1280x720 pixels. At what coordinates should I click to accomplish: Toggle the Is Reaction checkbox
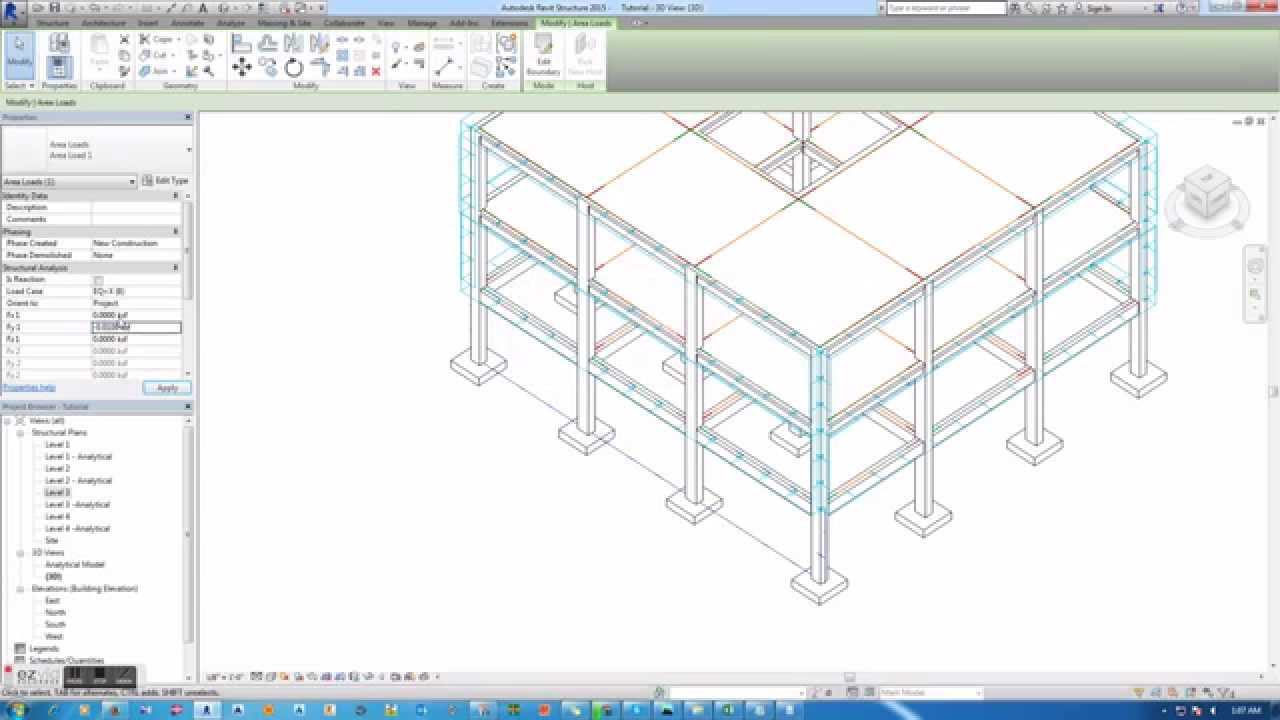coord(99,279)
